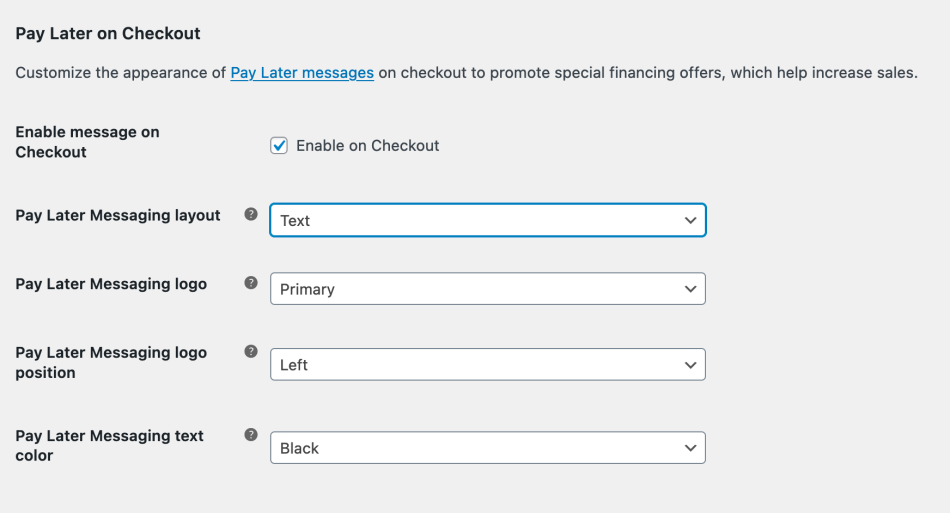The image size is (950, 513).
Task: Open the layout dropdown showing Text
Action: 487,220
